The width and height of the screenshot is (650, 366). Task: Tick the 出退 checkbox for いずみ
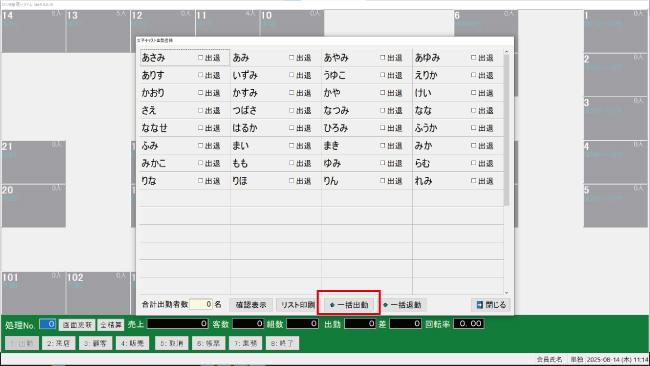coord(291,75)
